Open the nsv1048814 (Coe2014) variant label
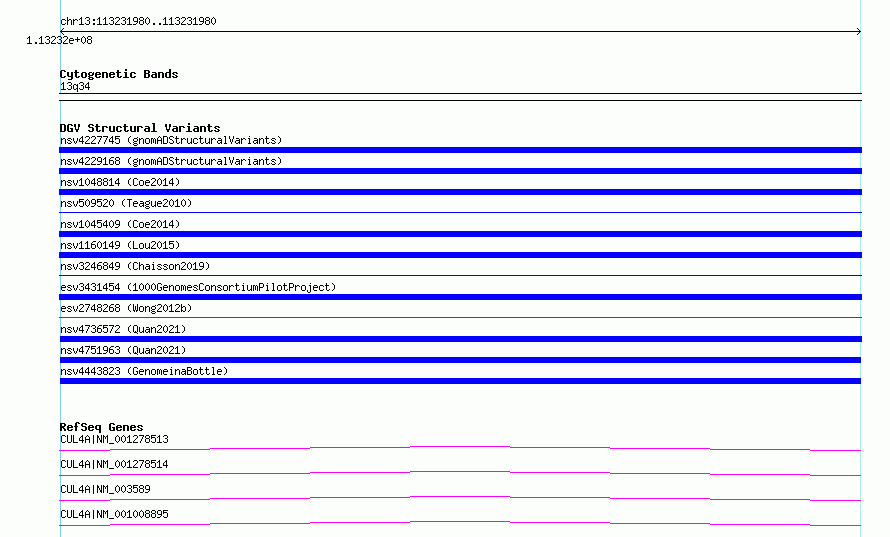 pos(120,182)
